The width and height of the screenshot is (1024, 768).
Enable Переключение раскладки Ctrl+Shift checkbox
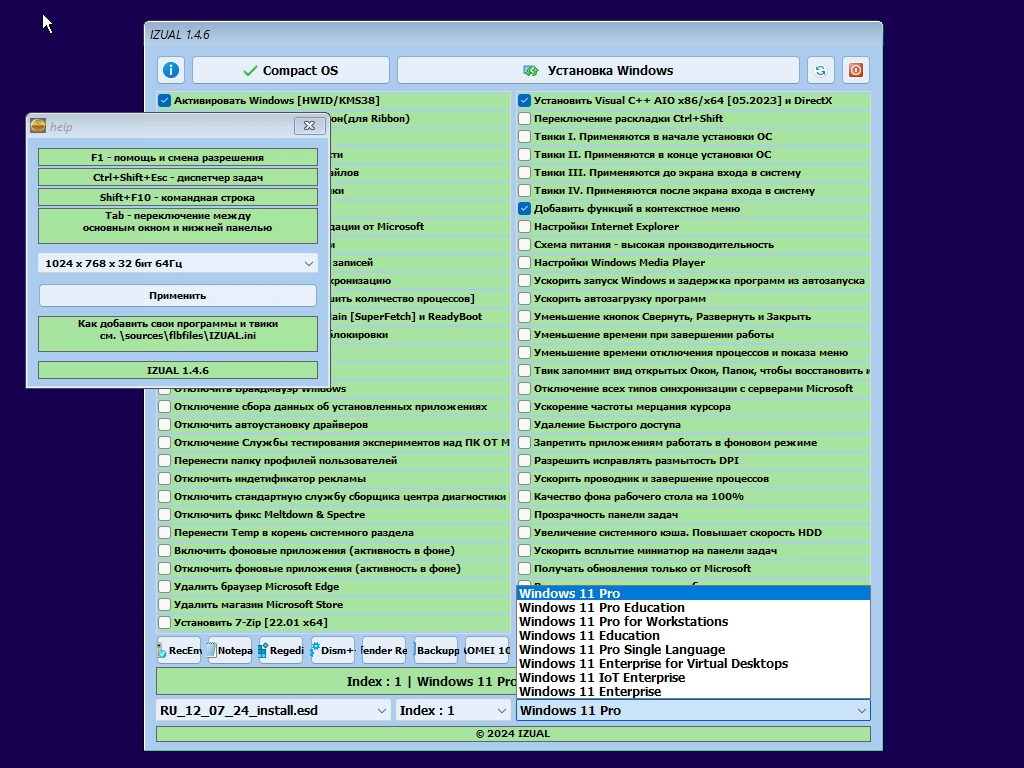pos(524,119)
